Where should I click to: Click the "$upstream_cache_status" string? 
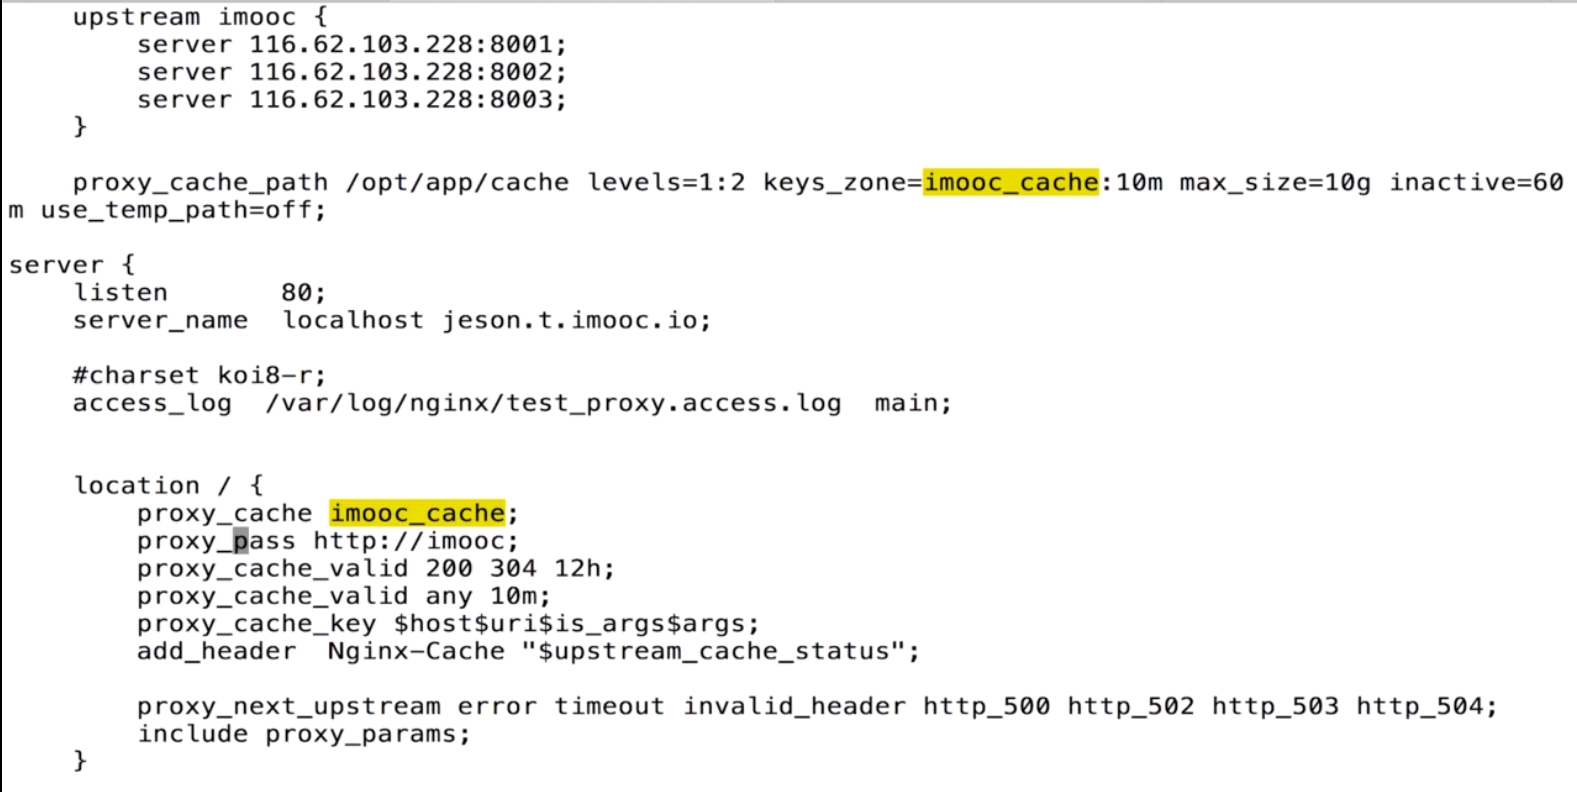pyautogui.click(x=720, y=652)
